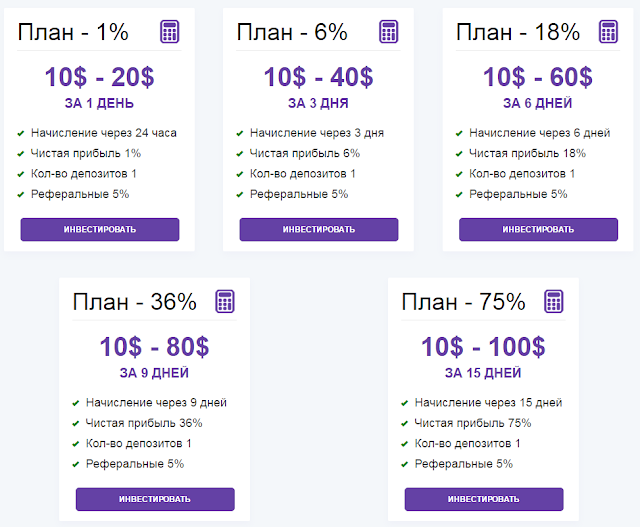Click 'Начисление через 9 дней' list item
Image resolution: width=640 pixels, height=527 pixels.
[x=156, y=403]
